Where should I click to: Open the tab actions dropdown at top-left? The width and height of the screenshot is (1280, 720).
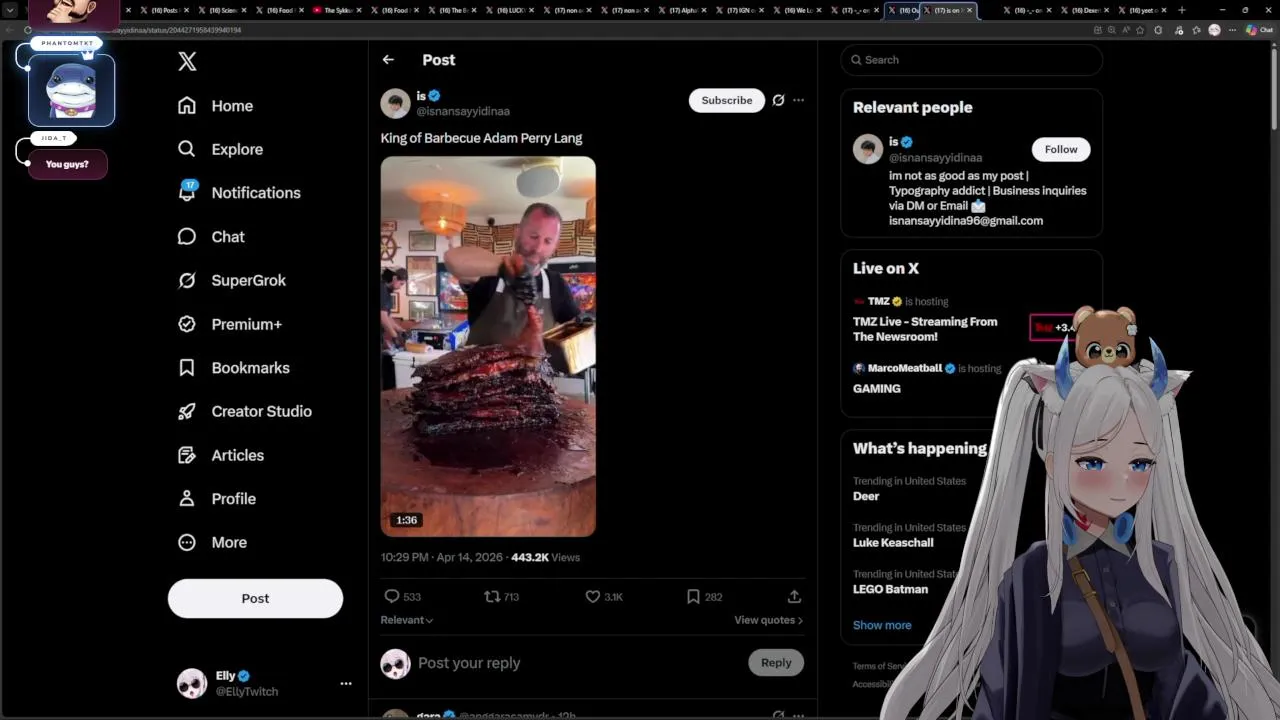click(11, 10)
